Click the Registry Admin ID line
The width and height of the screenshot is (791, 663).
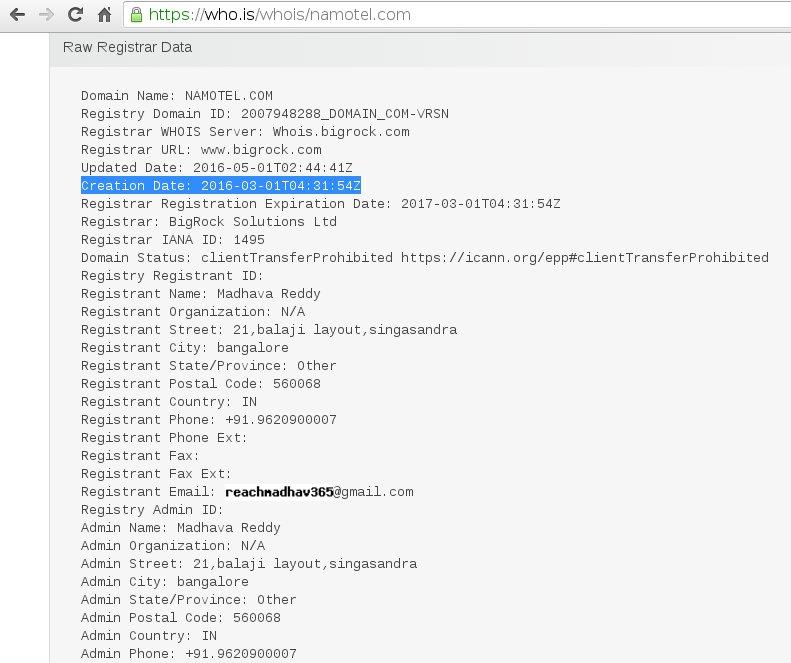pyautogui.click(x=152, y=510)
